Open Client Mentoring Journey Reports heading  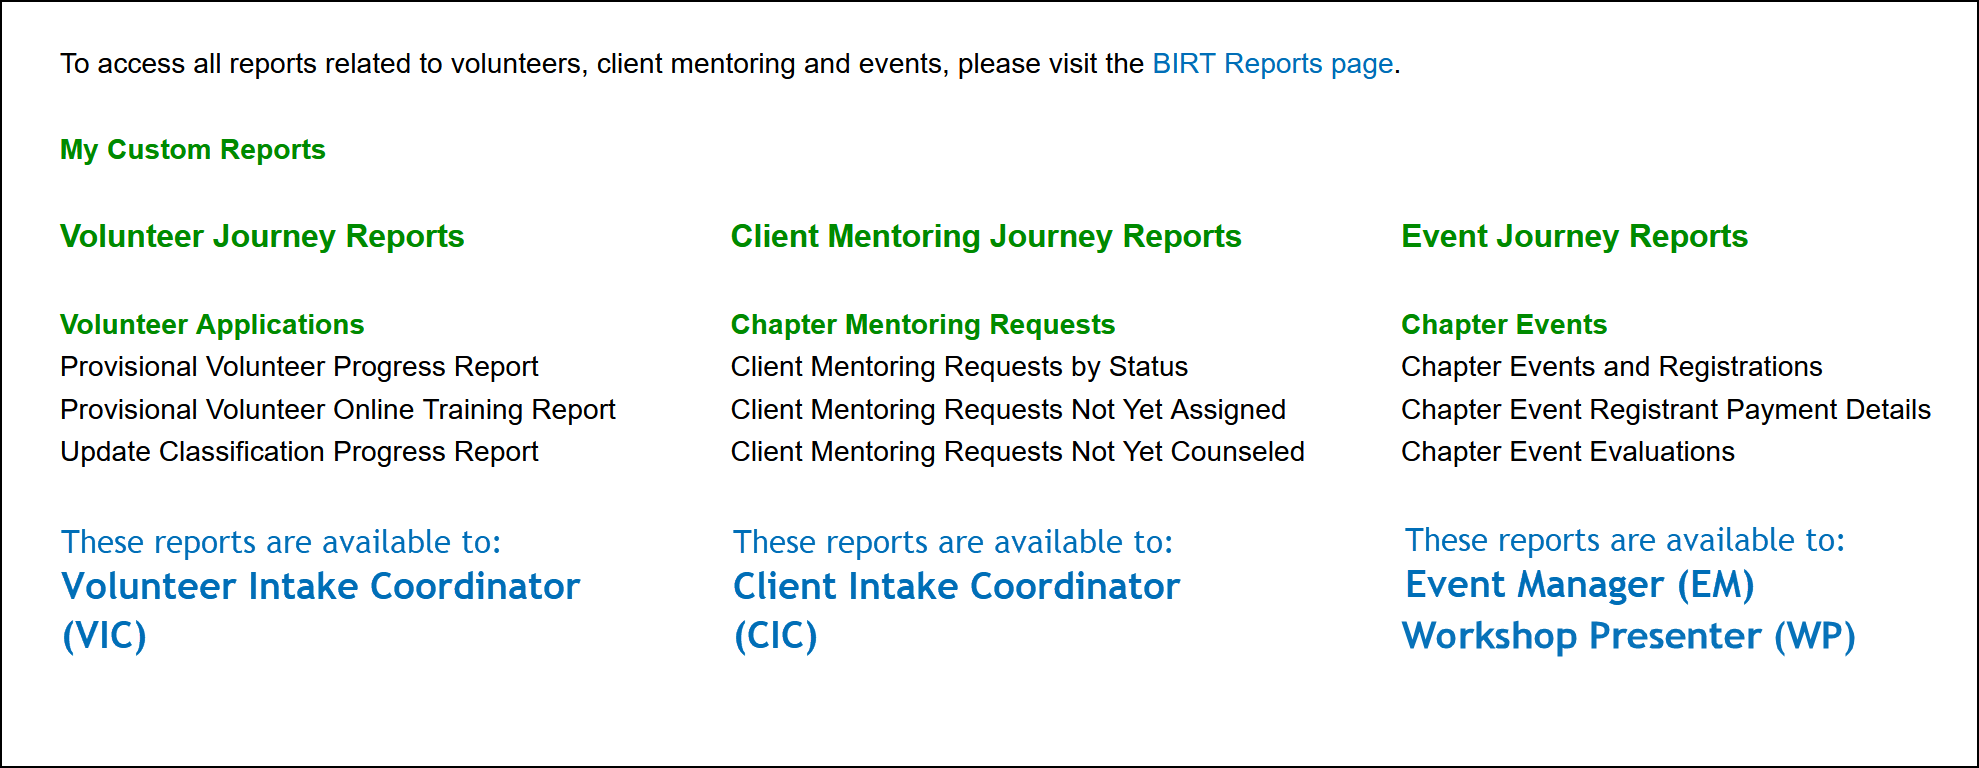click(985, 237)
